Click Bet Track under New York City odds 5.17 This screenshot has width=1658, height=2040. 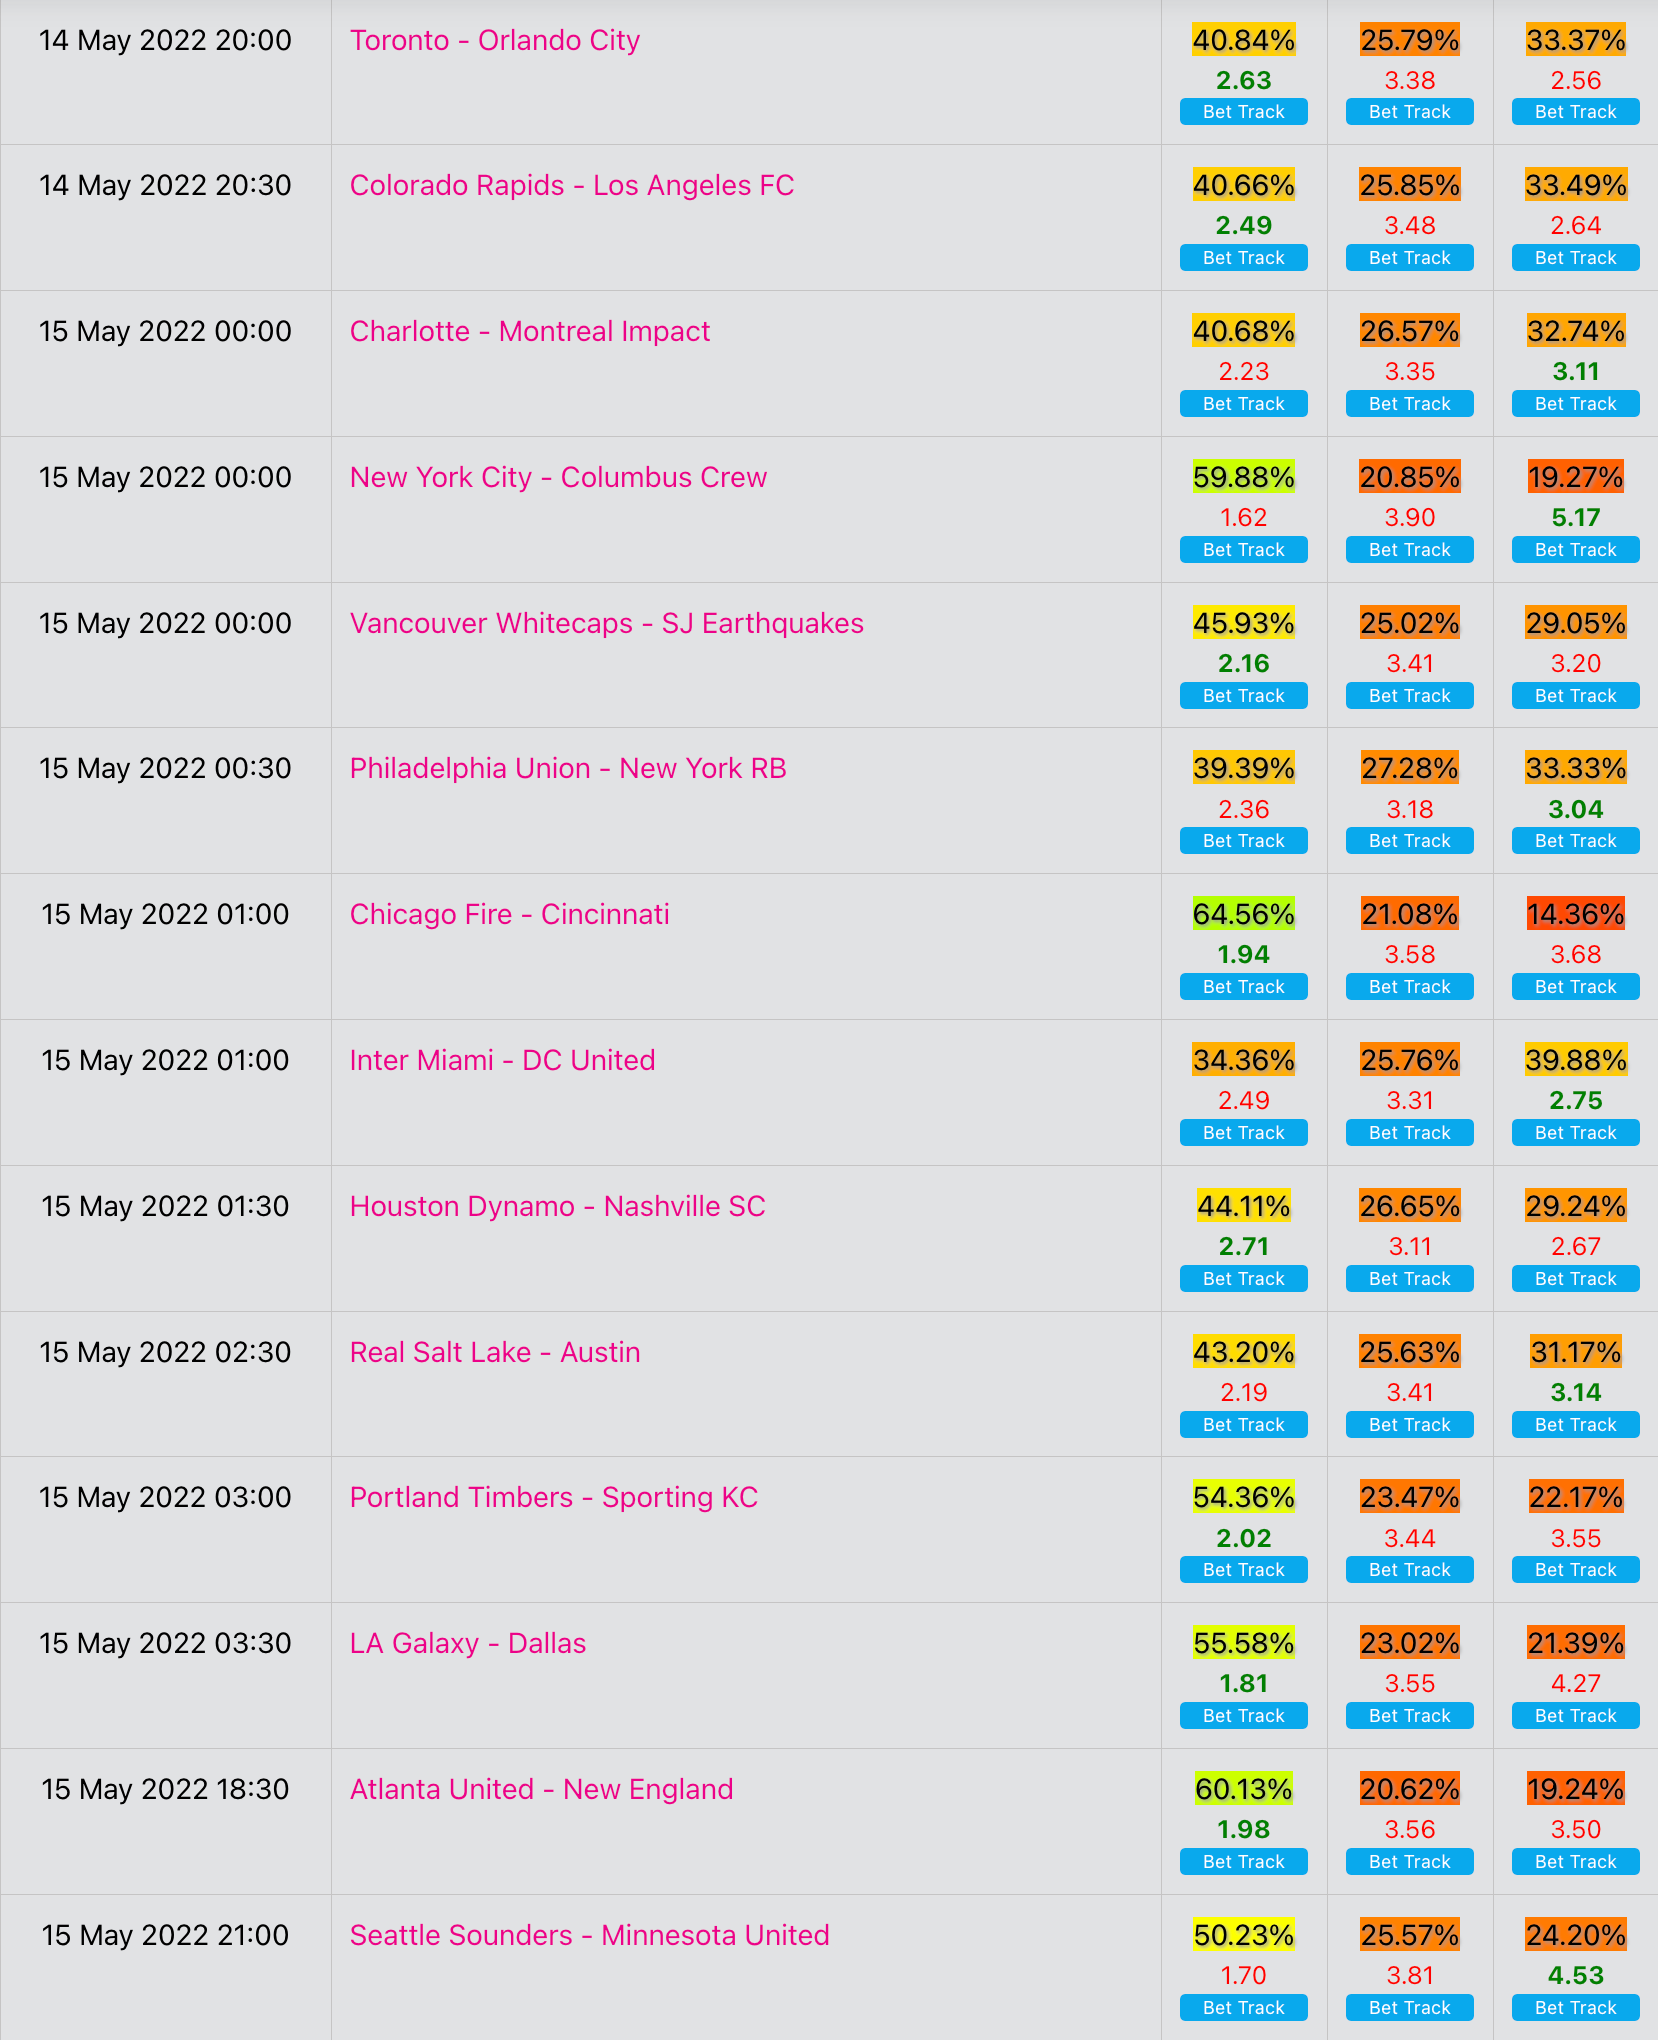(x=1575, y=550)
